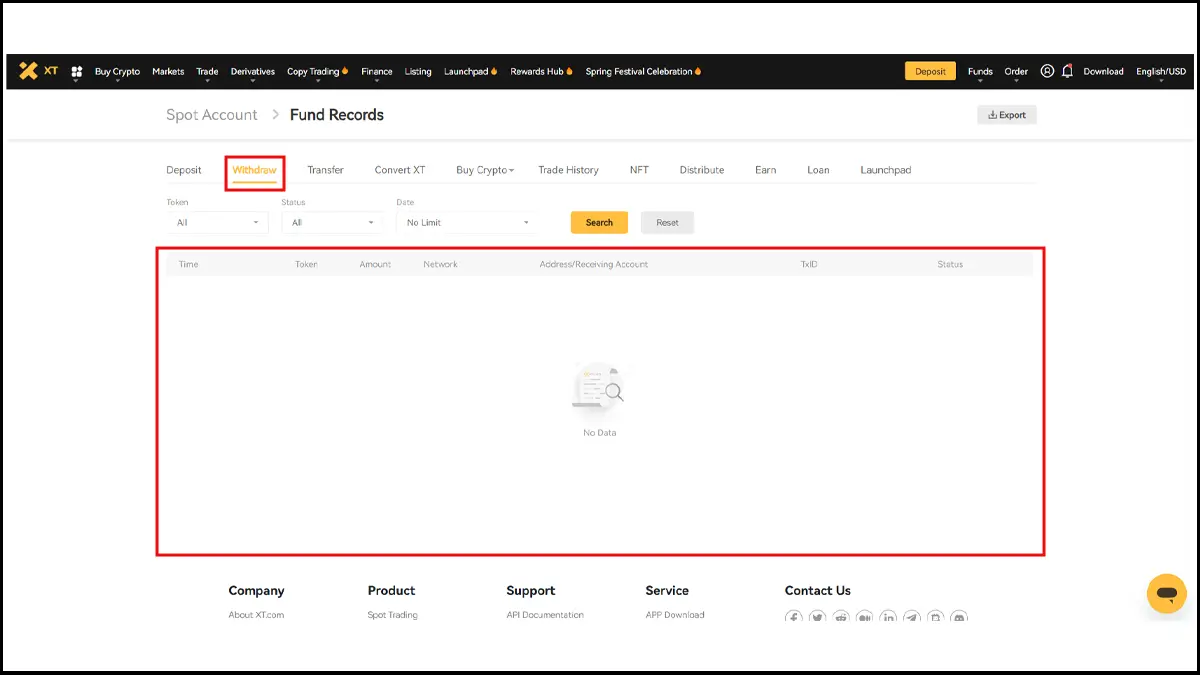Open the user profile icon in header

1047,71
